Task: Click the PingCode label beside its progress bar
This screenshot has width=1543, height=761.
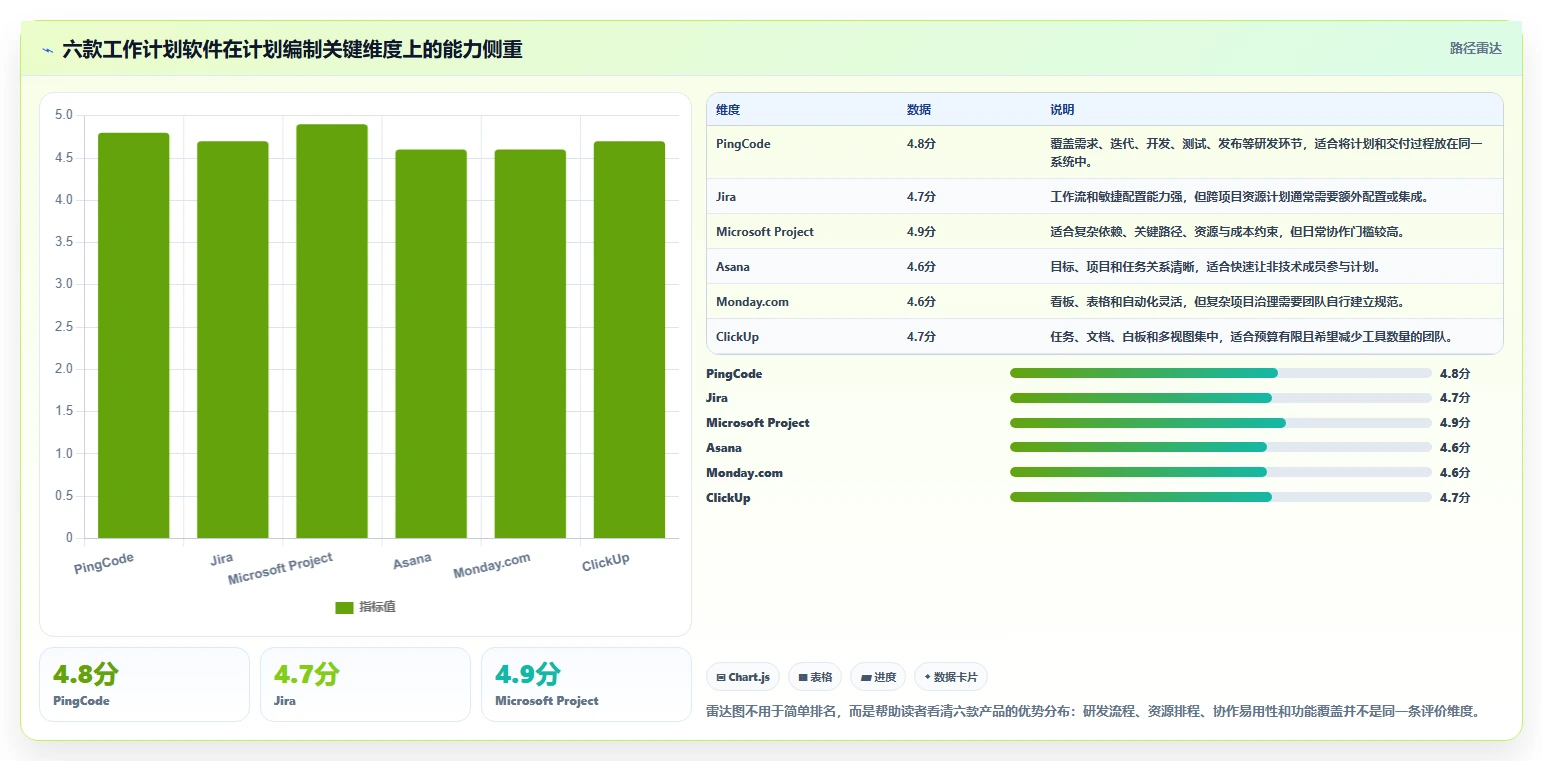Action: pos(734,374)
